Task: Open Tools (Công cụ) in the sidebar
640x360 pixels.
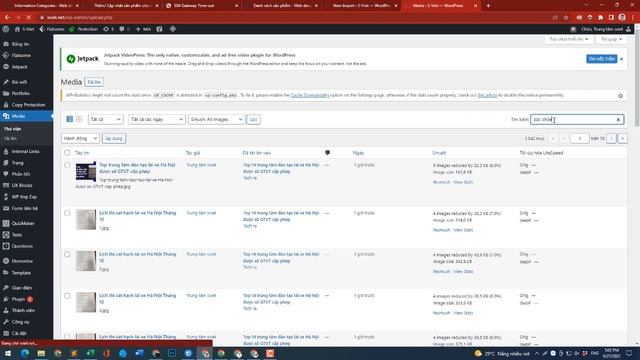Action: pyautogui.click(x=20, y=322)
